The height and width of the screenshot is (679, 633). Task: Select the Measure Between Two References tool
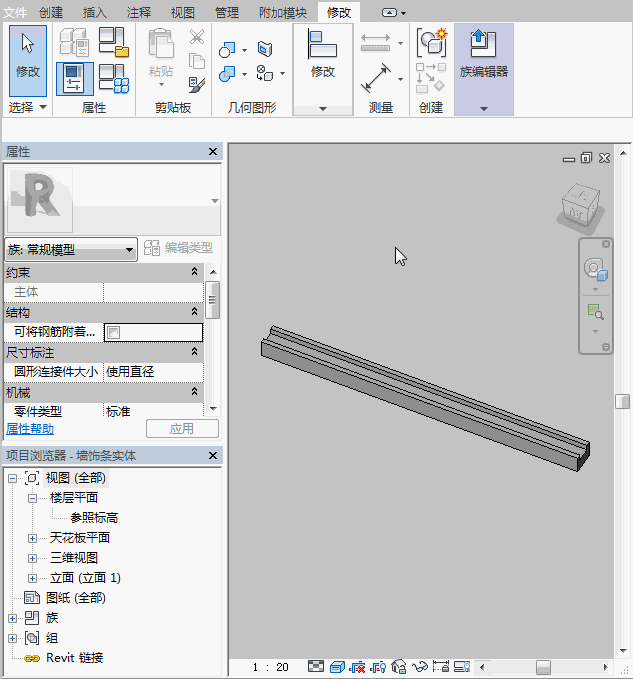click(x=376, y=42)
